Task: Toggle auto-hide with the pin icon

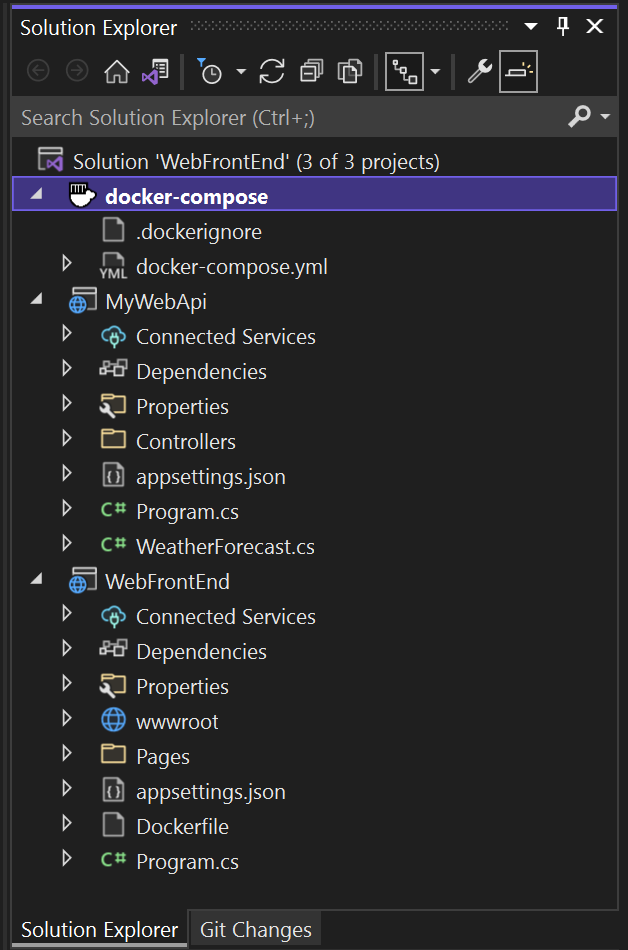Action: [562, 27]
